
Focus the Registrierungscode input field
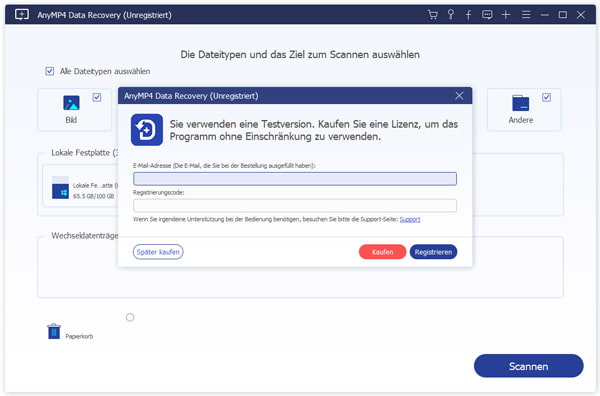(295, 205)
